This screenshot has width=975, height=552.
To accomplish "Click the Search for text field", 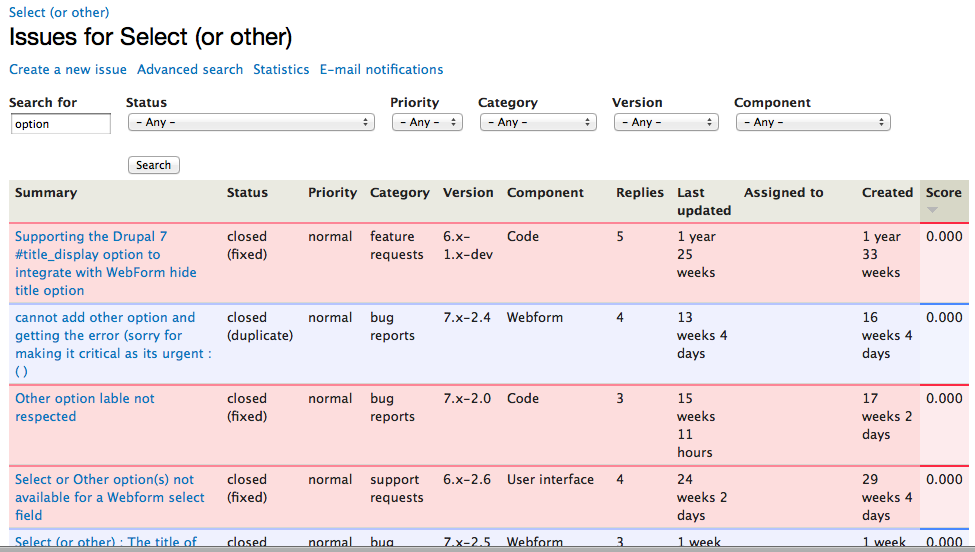I will pos(60,124).
